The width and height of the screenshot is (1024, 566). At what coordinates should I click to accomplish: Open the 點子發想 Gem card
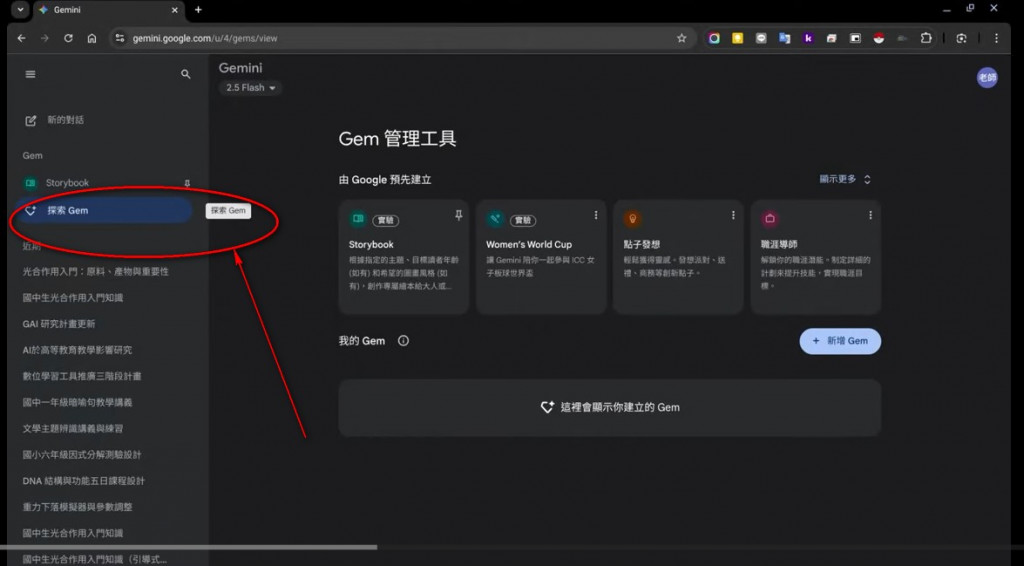click(678, 257)
